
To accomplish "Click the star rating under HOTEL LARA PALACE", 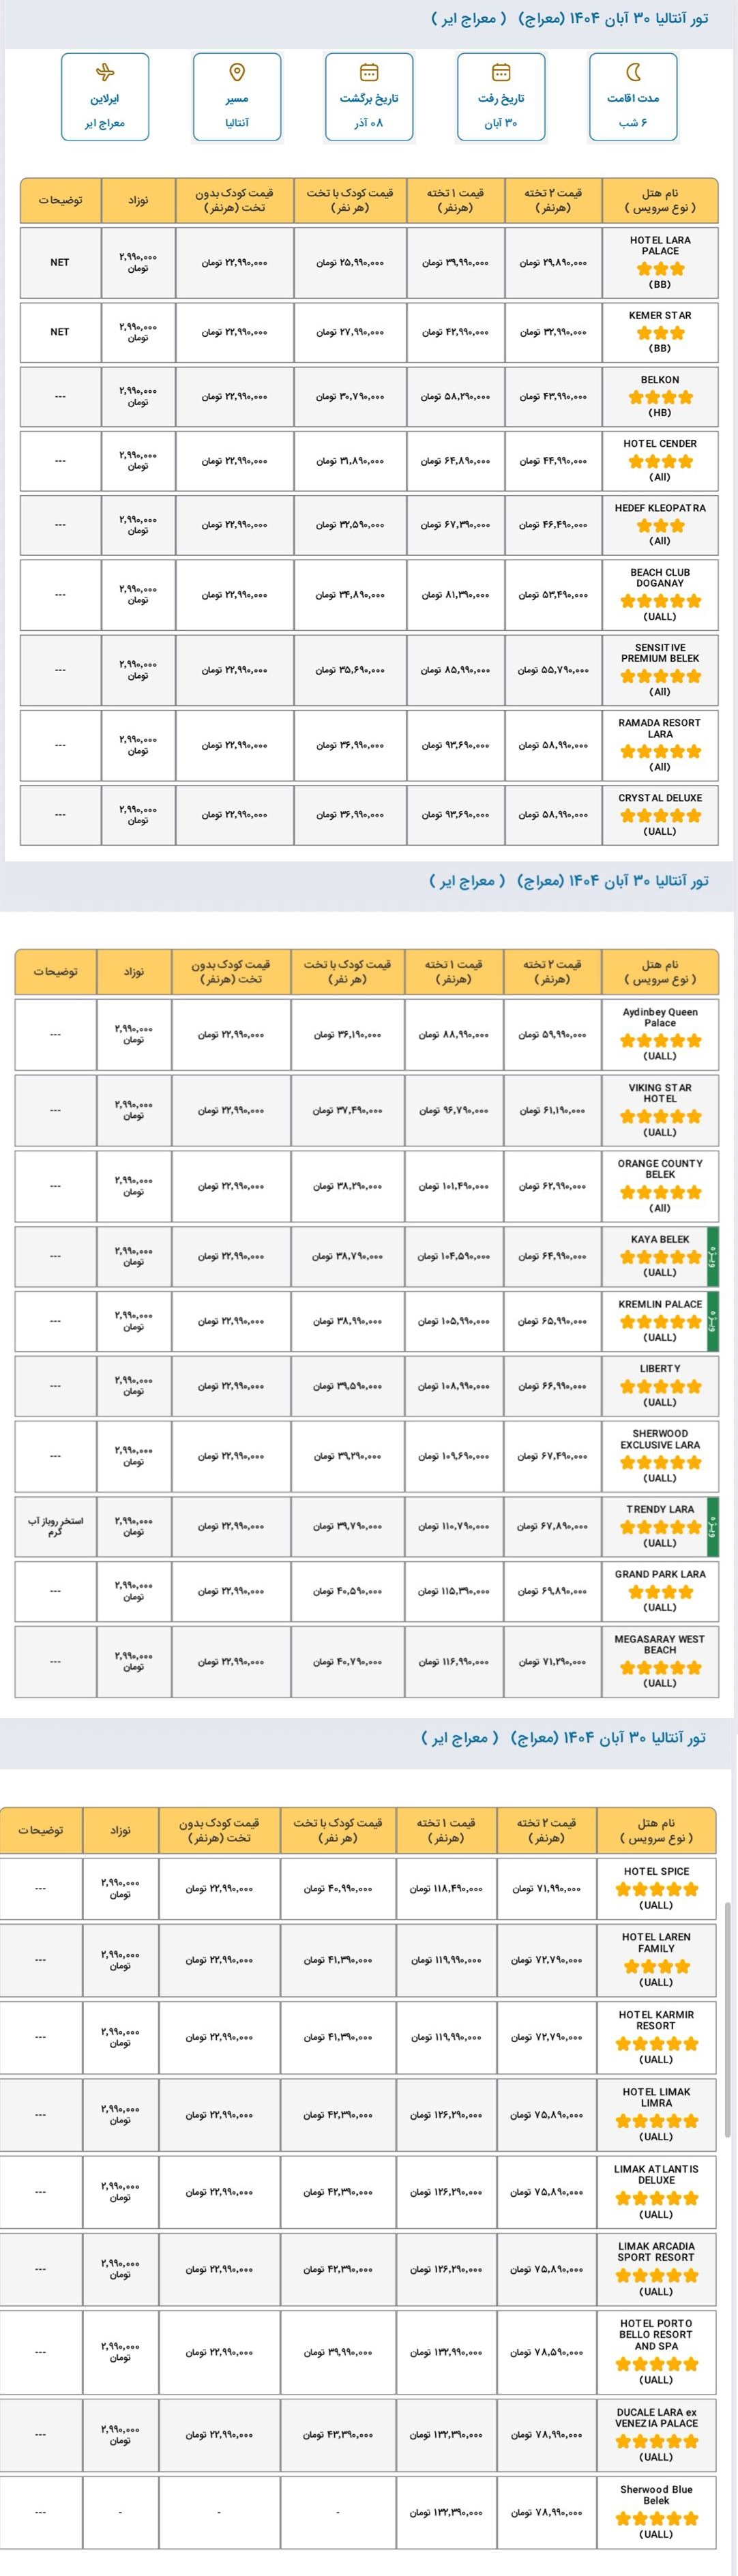I will 660,269.
